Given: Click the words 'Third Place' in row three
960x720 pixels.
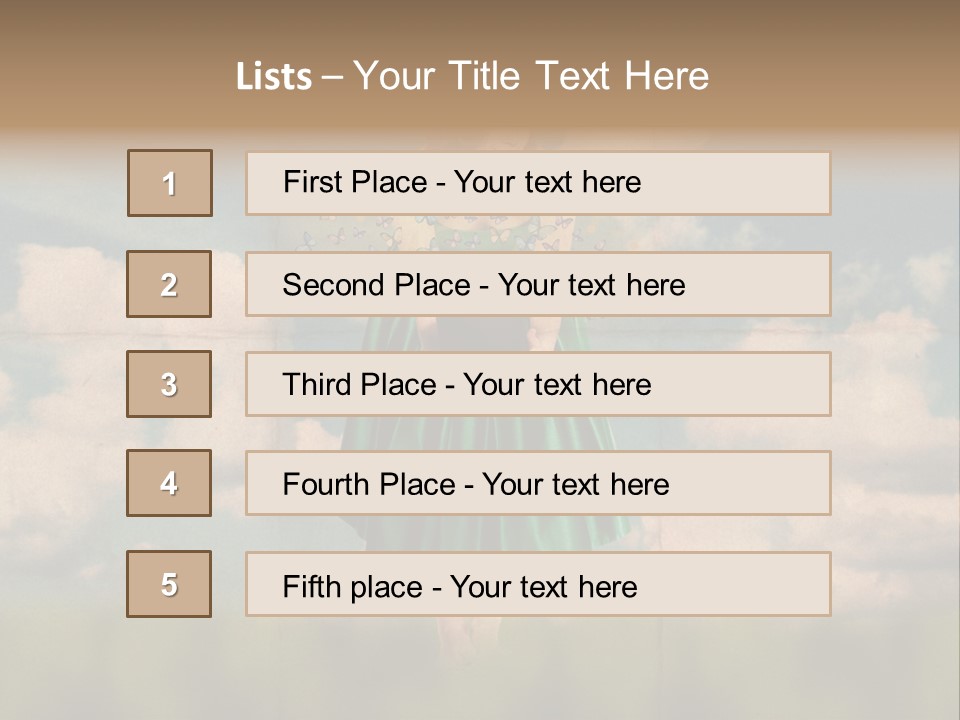Looking at the screenshot, I should [x=359, y=385].
